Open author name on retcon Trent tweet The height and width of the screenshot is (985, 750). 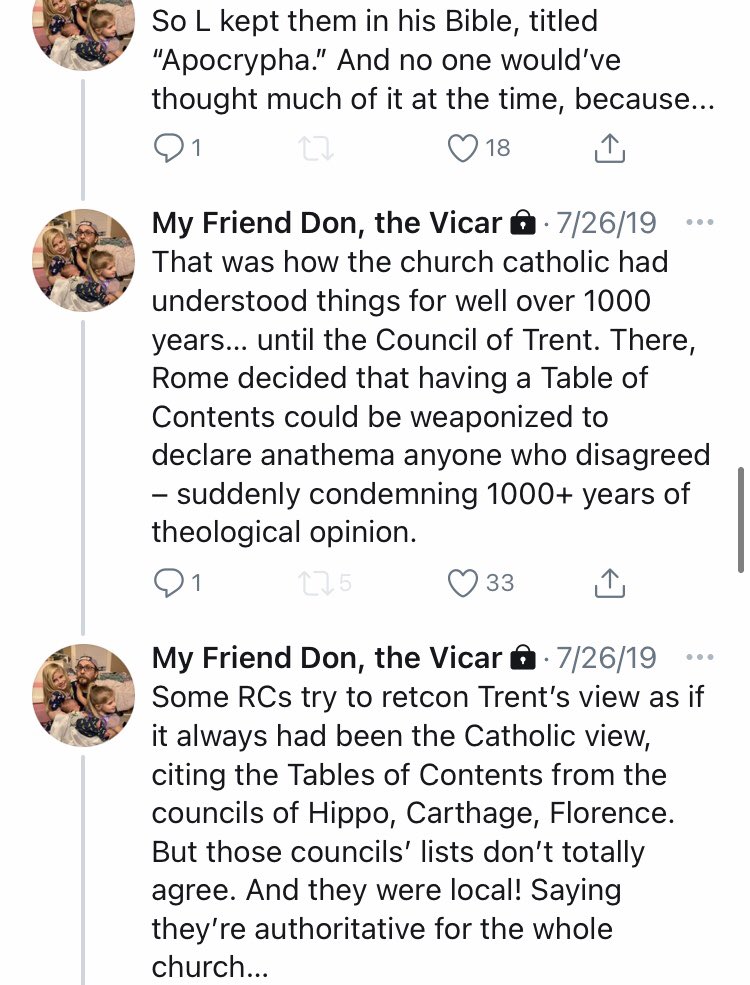tap(326, 657)
